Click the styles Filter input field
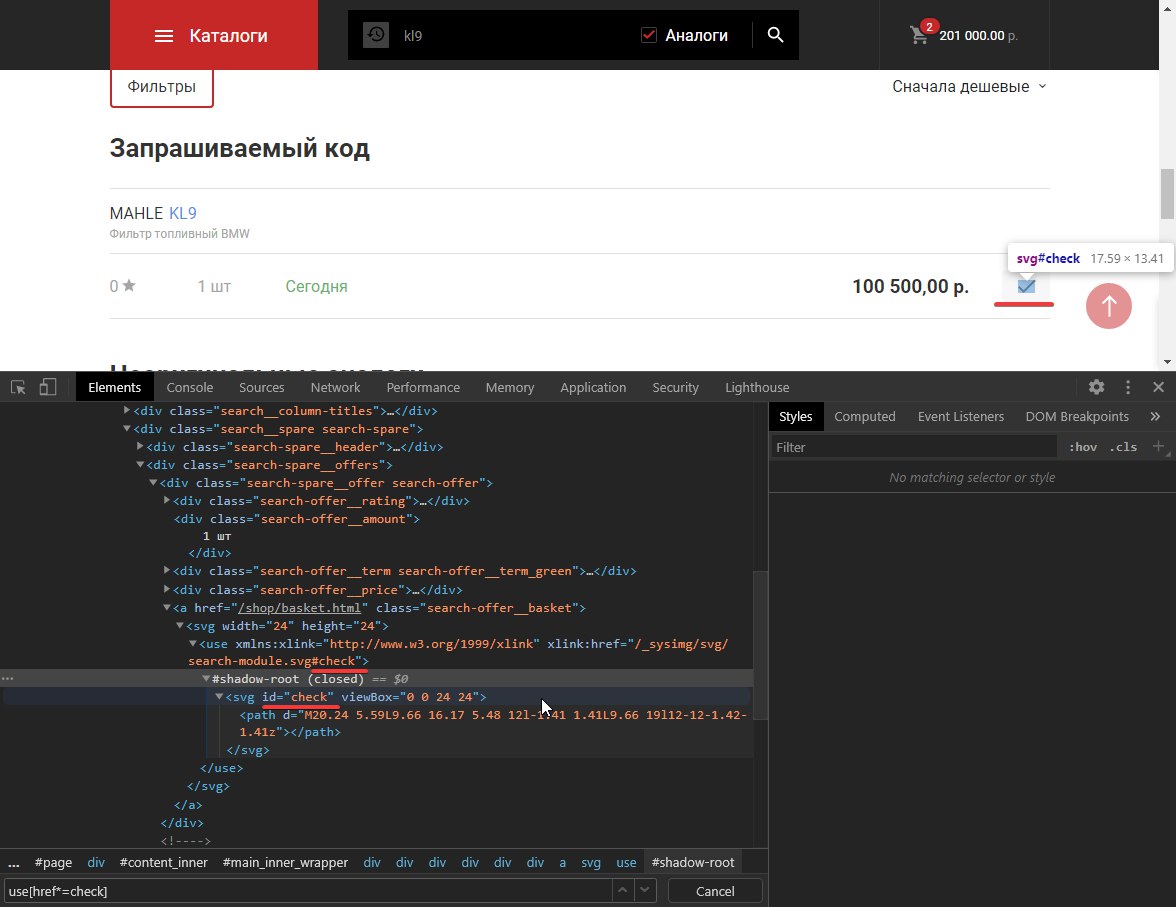1176x907 pixels. click(914, 447)
